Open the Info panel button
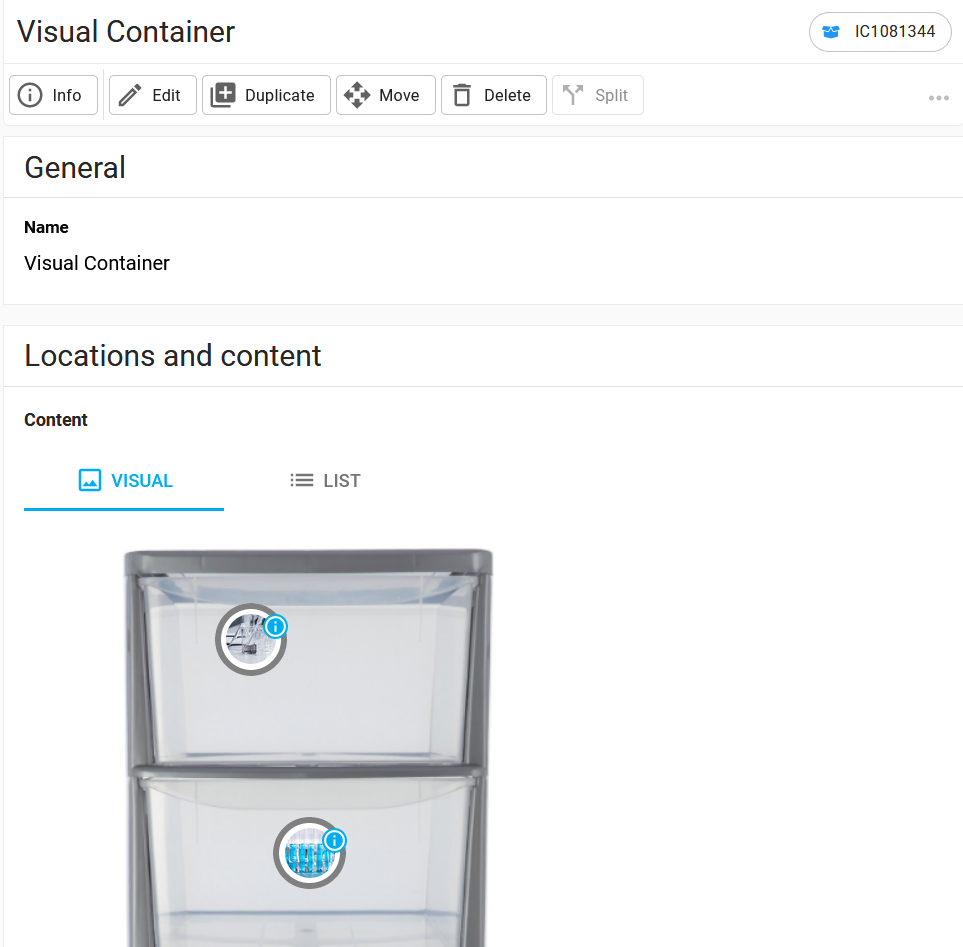The image size is (963, 947). pos(53,95)
